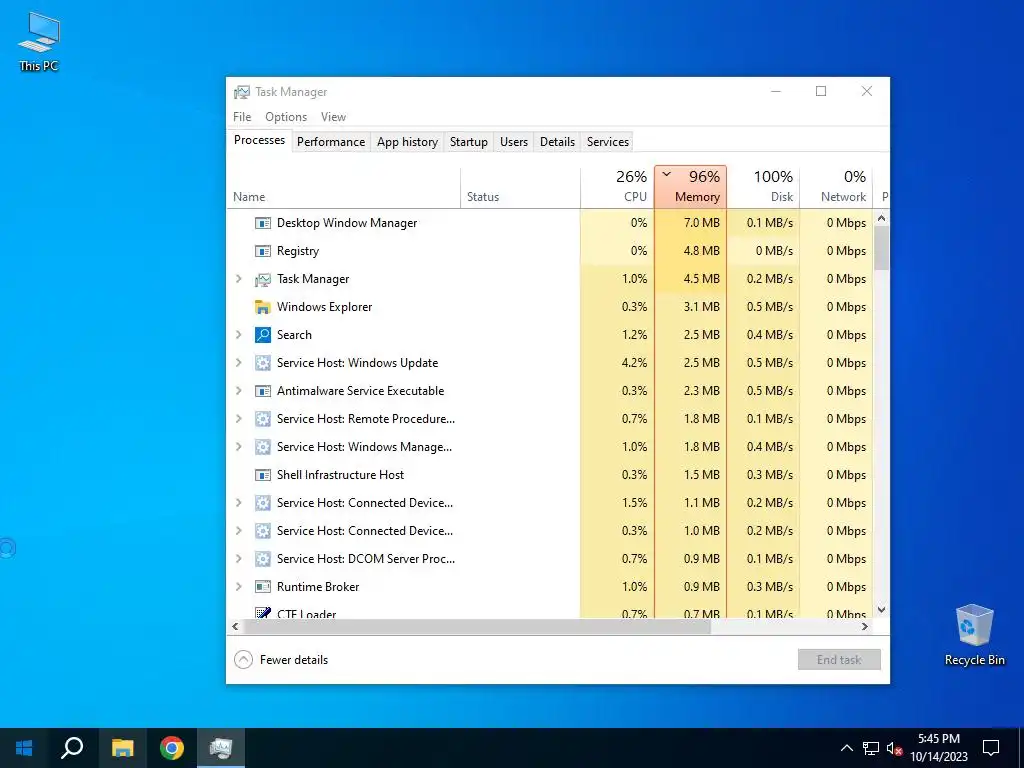The height and width of the screenshot is (768, 1024).
Task: Switch to the Performance tab
Action: click(331, 142)
